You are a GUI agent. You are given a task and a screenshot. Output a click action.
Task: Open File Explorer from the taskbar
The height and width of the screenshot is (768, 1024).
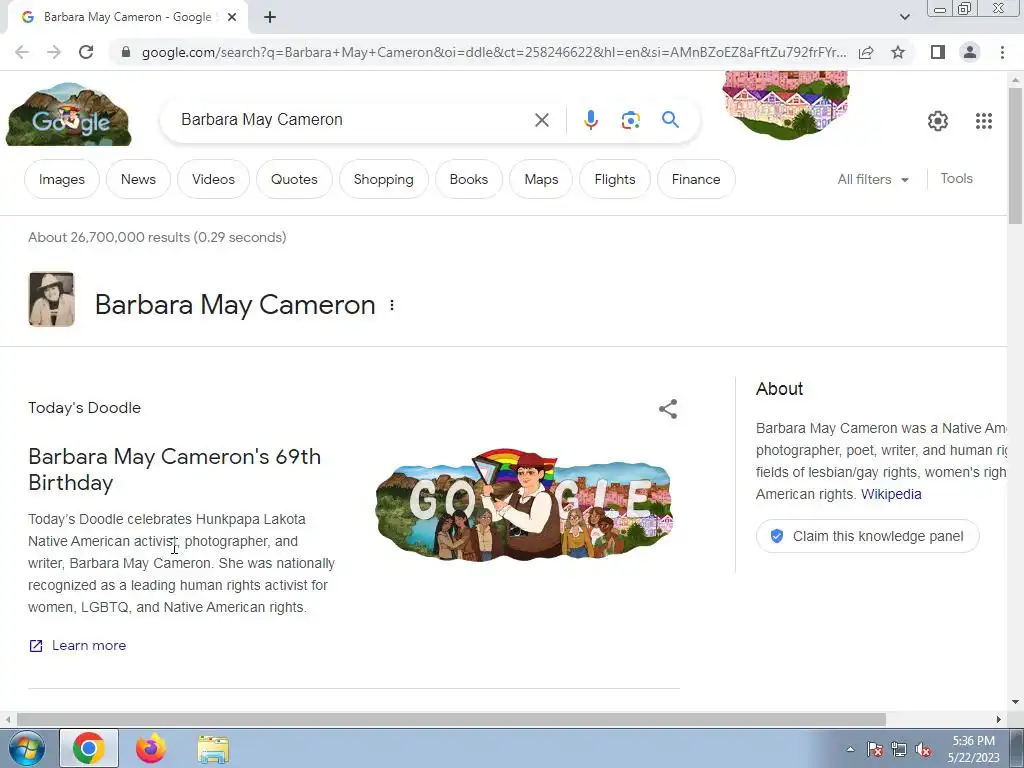tap(213, 749)
